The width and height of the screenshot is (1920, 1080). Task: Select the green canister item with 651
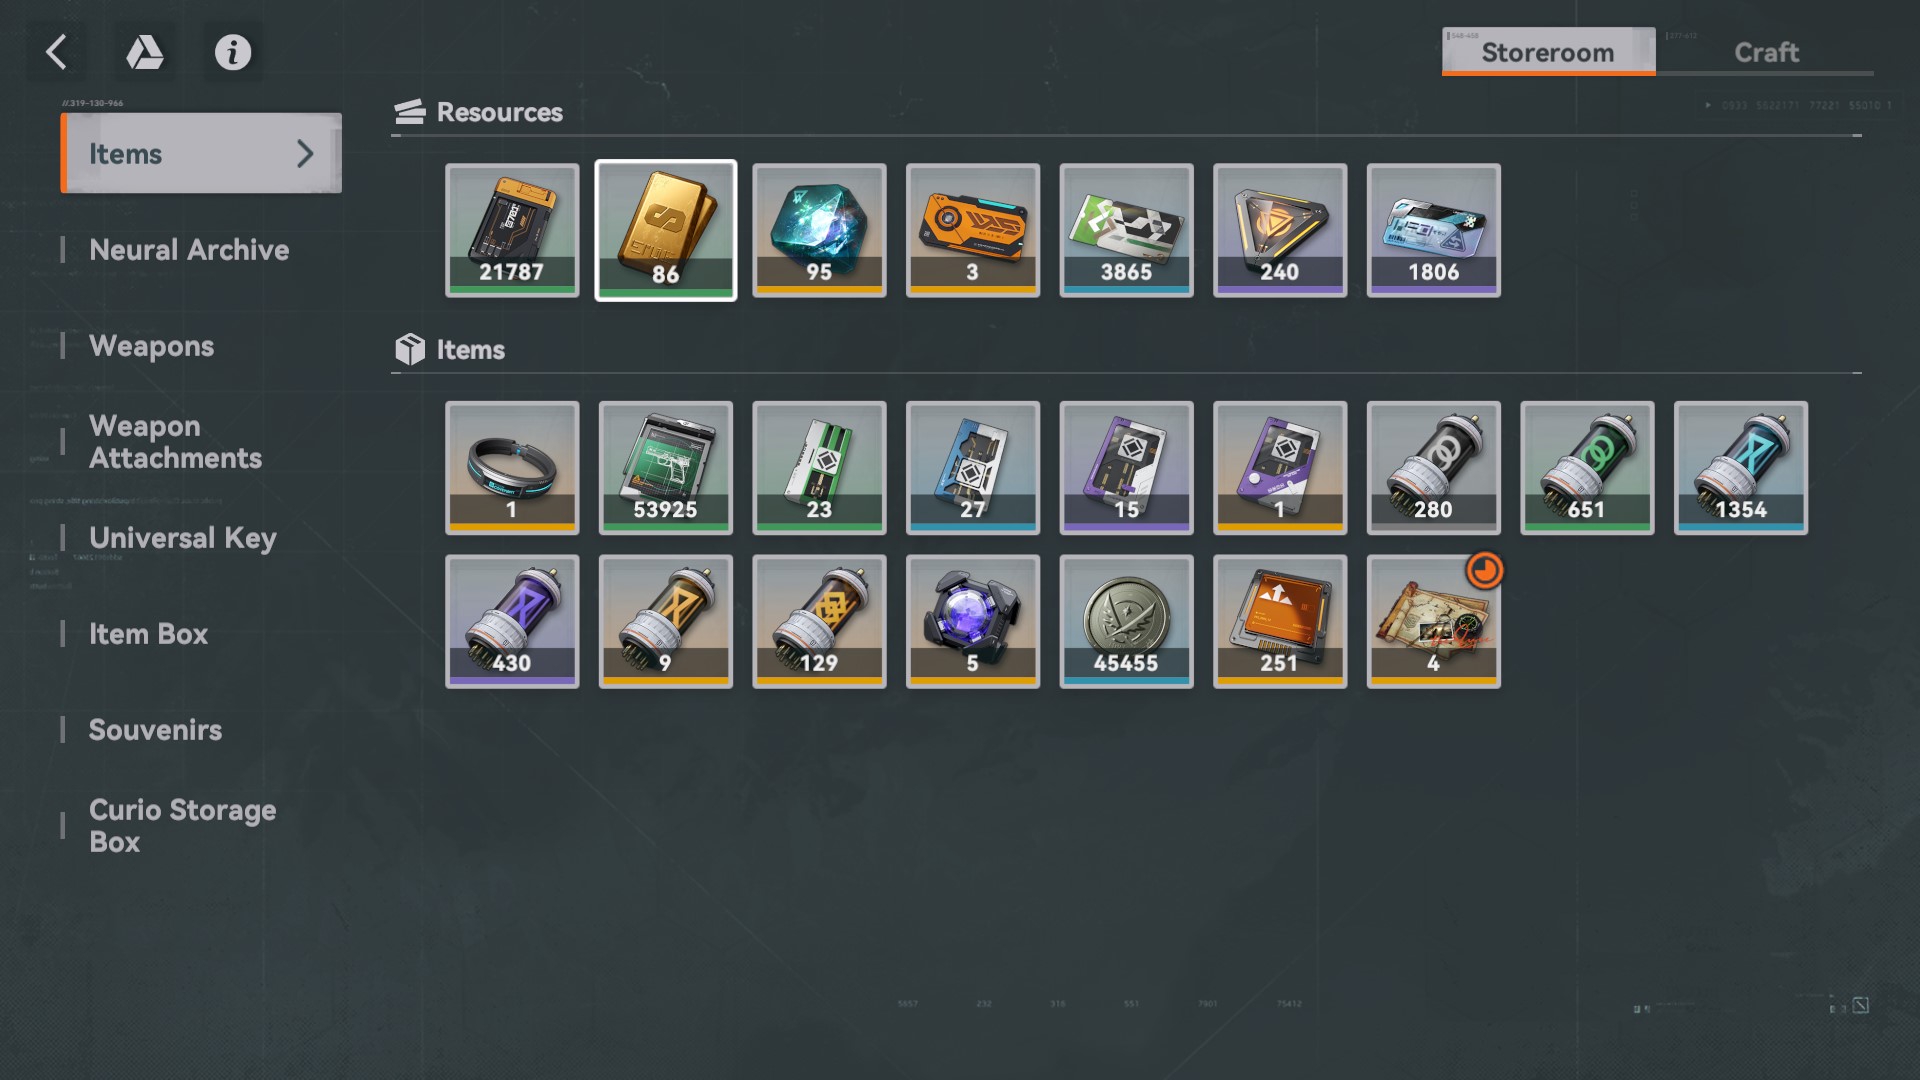1587,468
